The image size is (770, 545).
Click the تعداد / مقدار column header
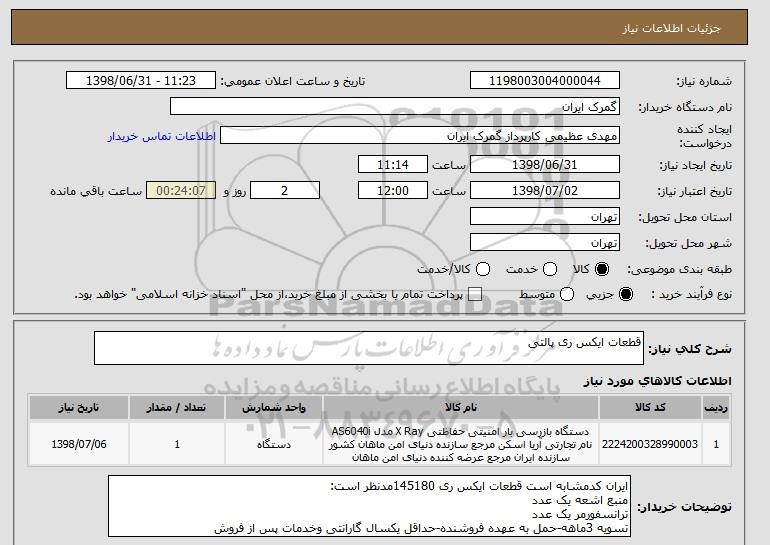177,408
